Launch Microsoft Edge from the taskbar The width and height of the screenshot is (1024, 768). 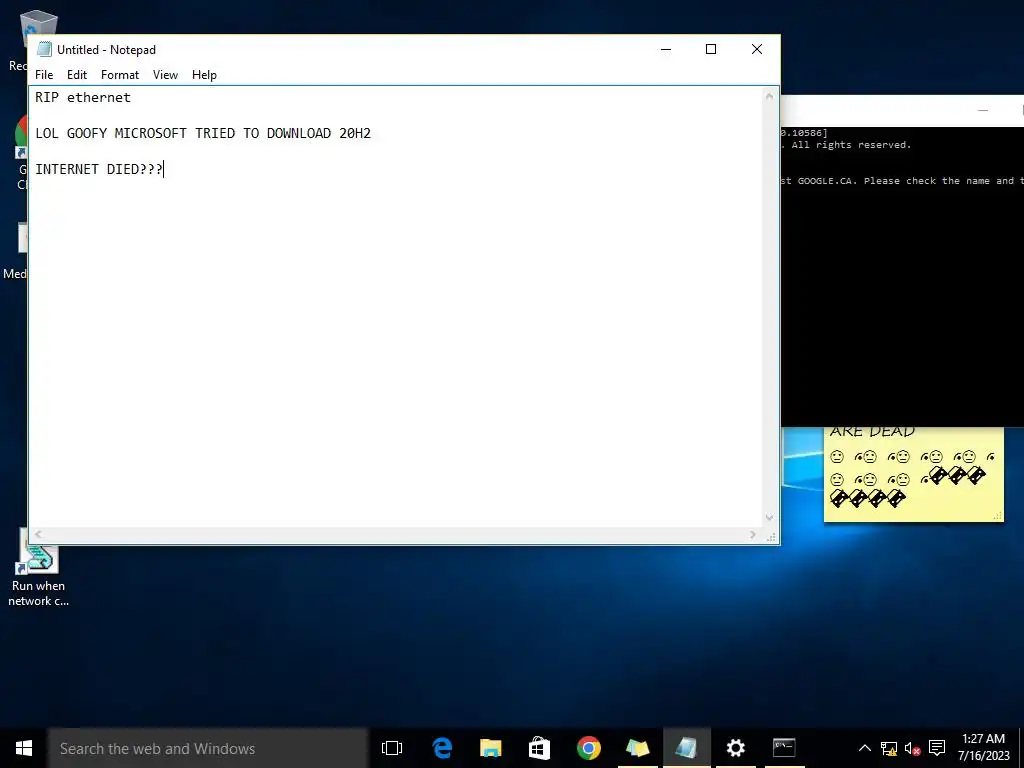[442, 748]
